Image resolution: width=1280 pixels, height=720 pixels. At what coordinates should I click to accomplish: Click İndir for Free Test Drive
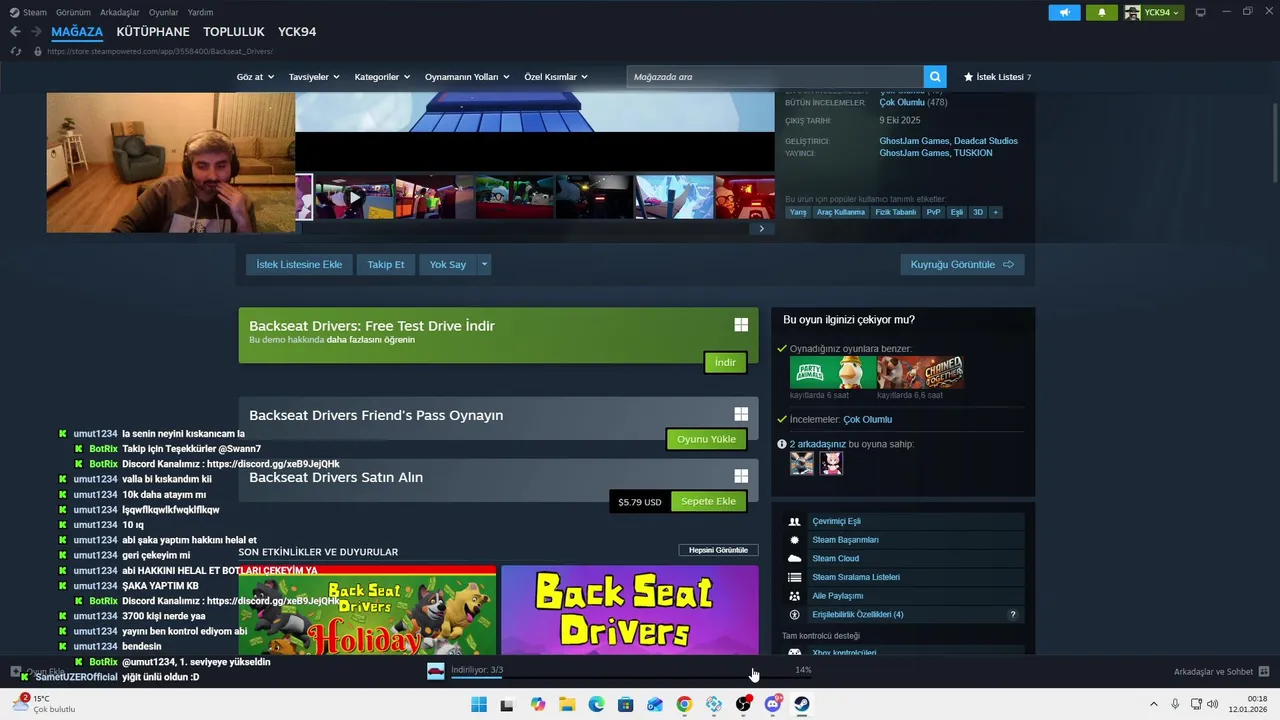tap(725, 362)
